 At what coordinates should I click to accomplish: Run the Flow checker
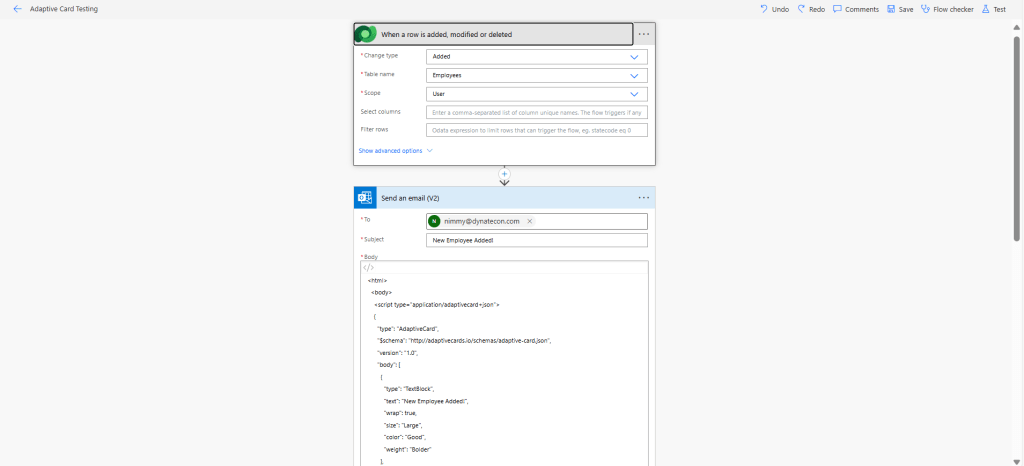click(x=926, y=9)
